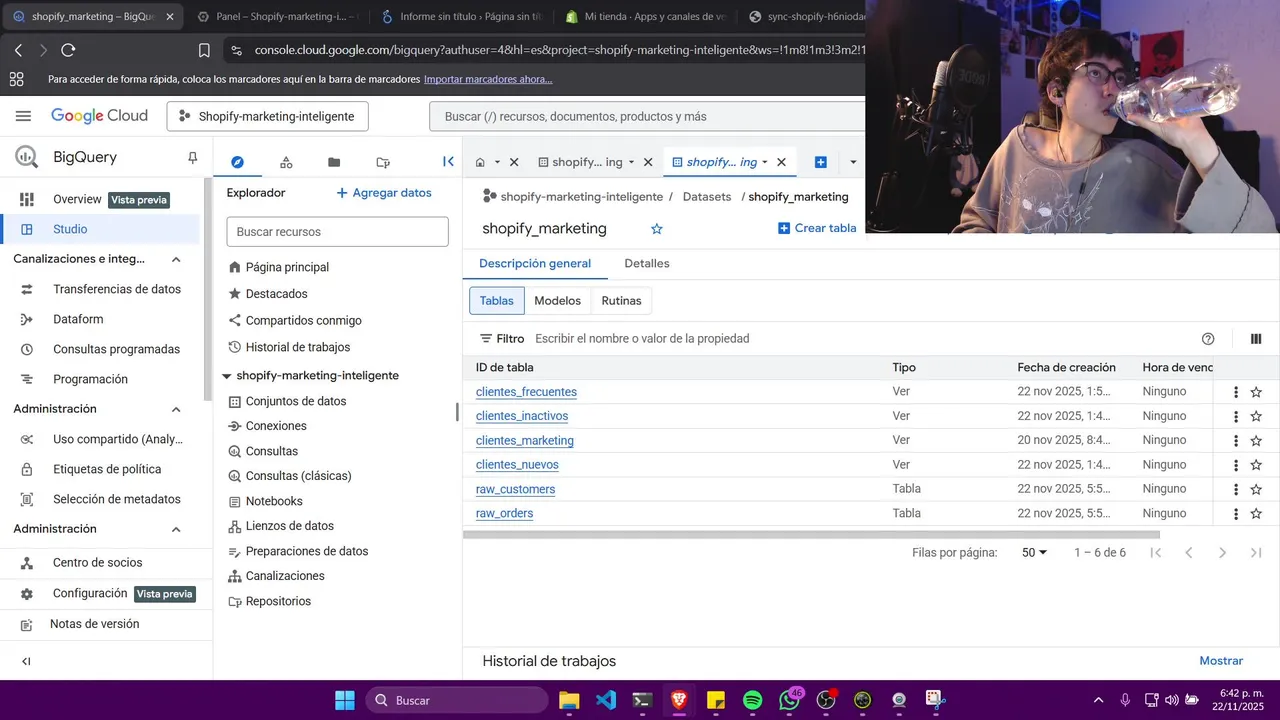Reload the page in the browser
Viewport: 1280px width, 720px height.
pyautogui.click(x=68, y=50)
